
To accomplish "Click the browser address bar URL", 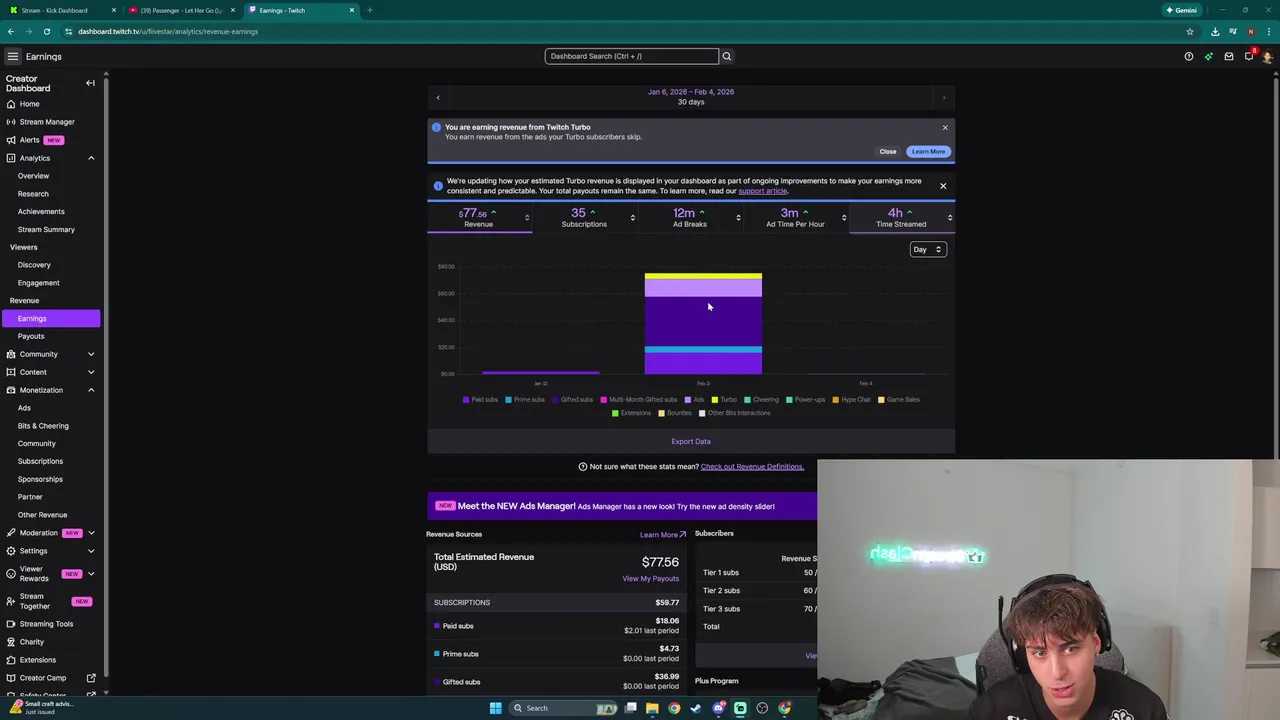I will click(168, 31).
